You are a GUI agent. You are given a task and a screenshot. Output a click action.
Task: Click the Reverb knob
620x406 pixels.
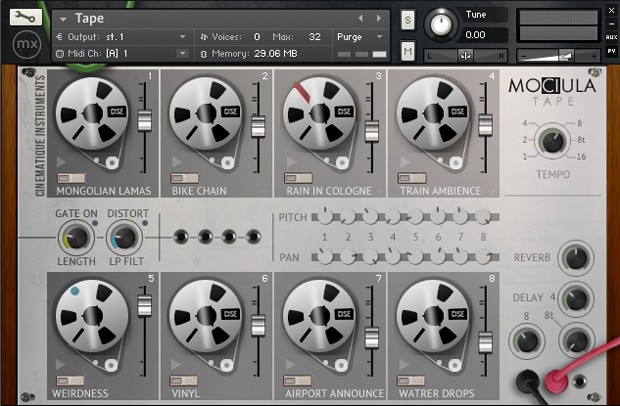(576, 258)
